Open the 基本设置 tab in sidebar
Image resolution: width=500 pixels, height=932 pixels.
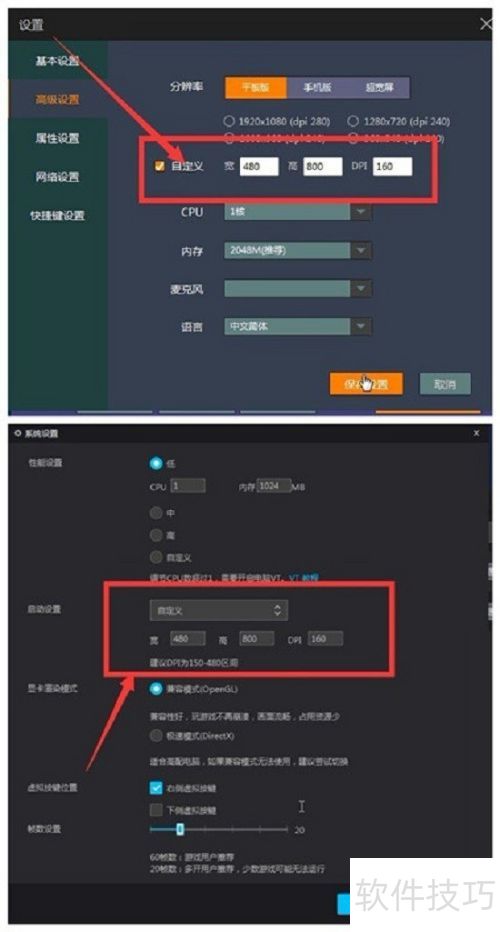58,61
